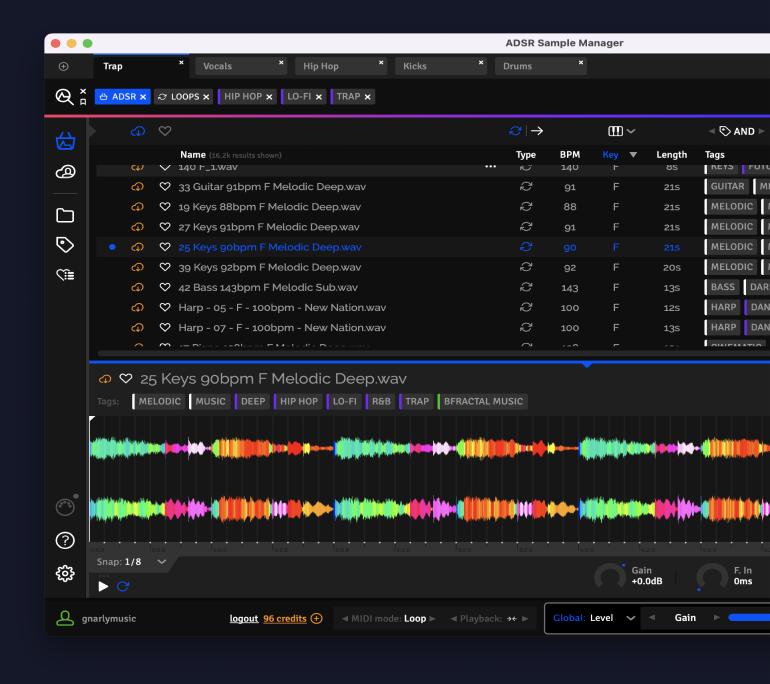Open the tags panel icon in sidebar
This screenshot has height=684, width=770.
click(x=65, y=245)
